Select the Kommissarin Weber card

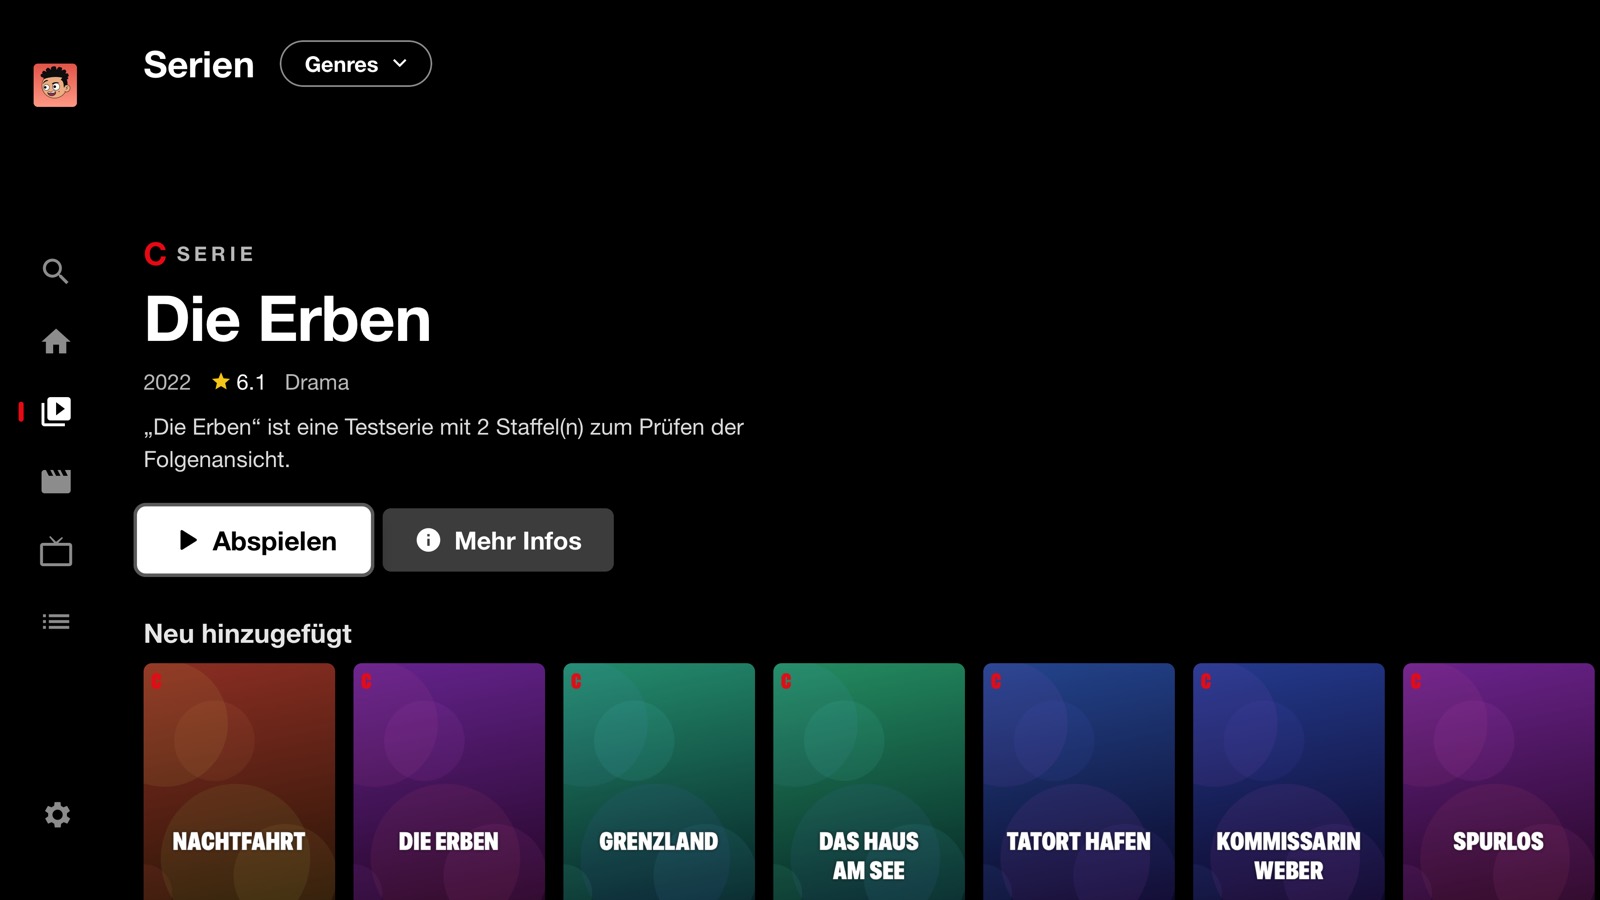tap(1289, 781)
